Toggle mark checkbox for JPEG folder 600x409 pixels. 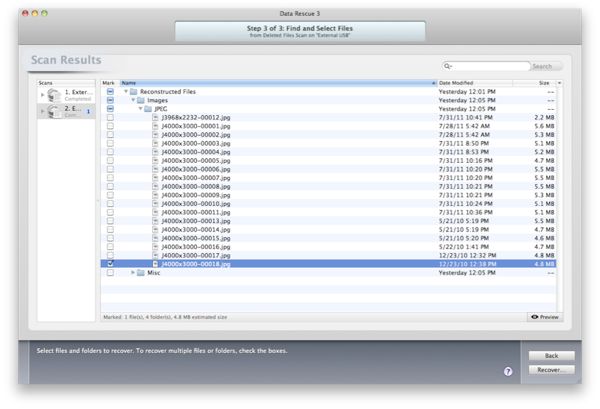point(110,109)
